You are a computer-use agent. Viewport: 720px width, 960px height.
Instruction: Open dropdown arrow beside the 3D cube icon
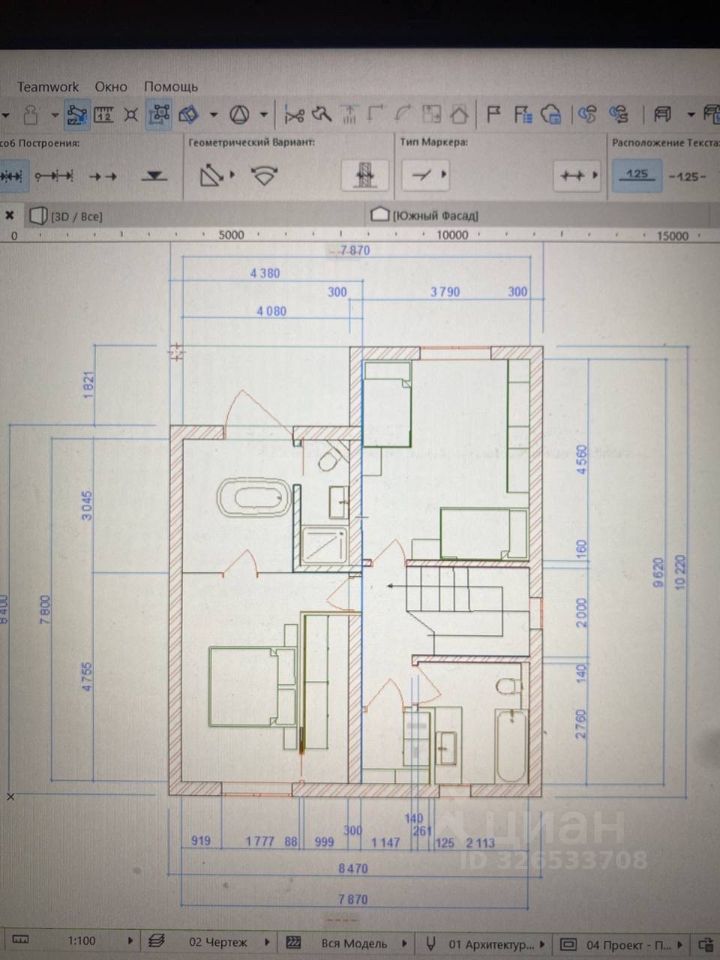(213, 114)
